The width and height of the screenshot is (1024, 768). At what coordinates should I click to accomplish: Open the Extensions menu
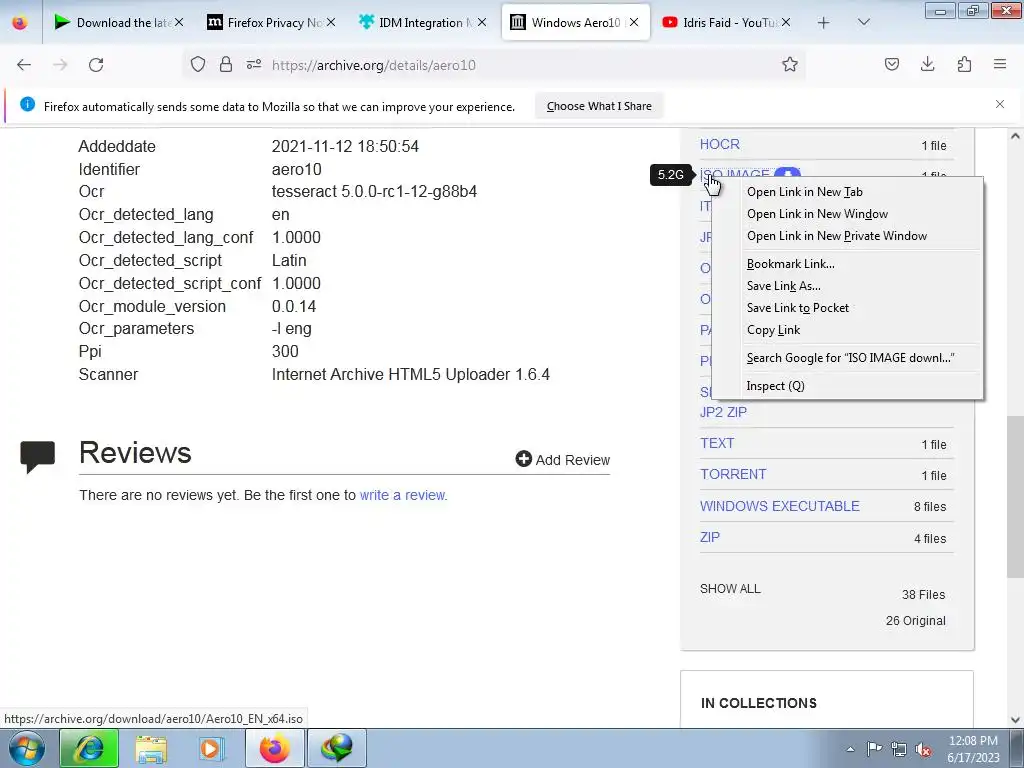pos(964,65)
